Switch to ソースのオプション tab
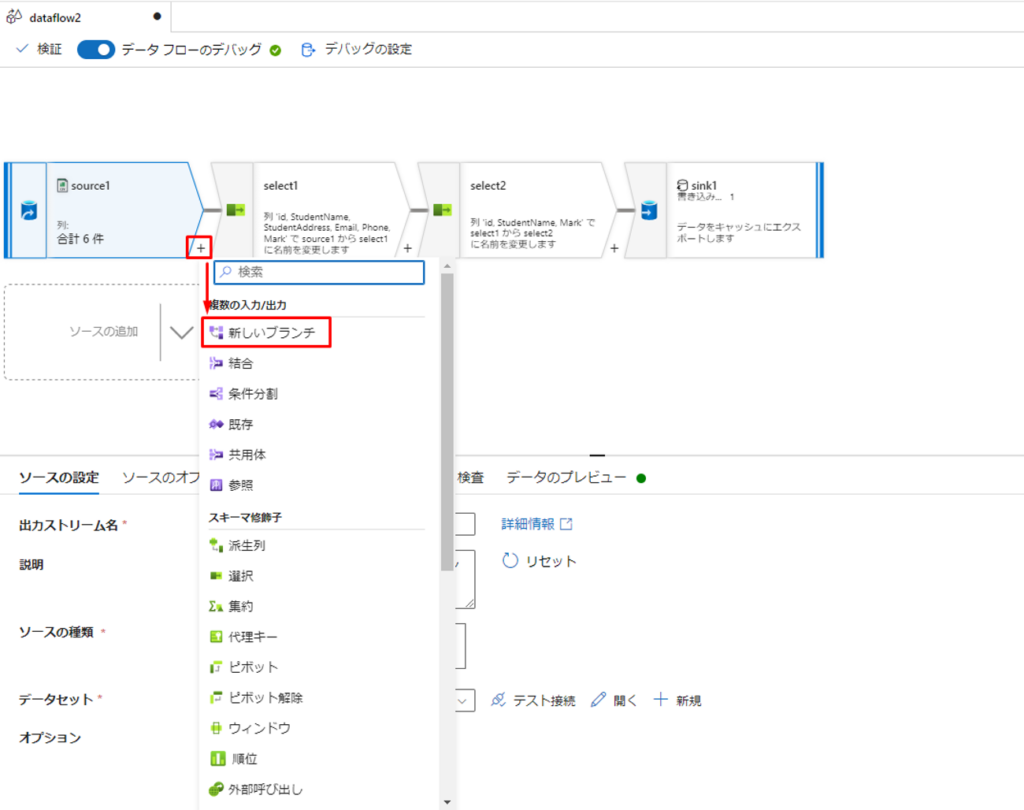The height and width of the screenshot is (810, 1024). [x=161, y=478]
